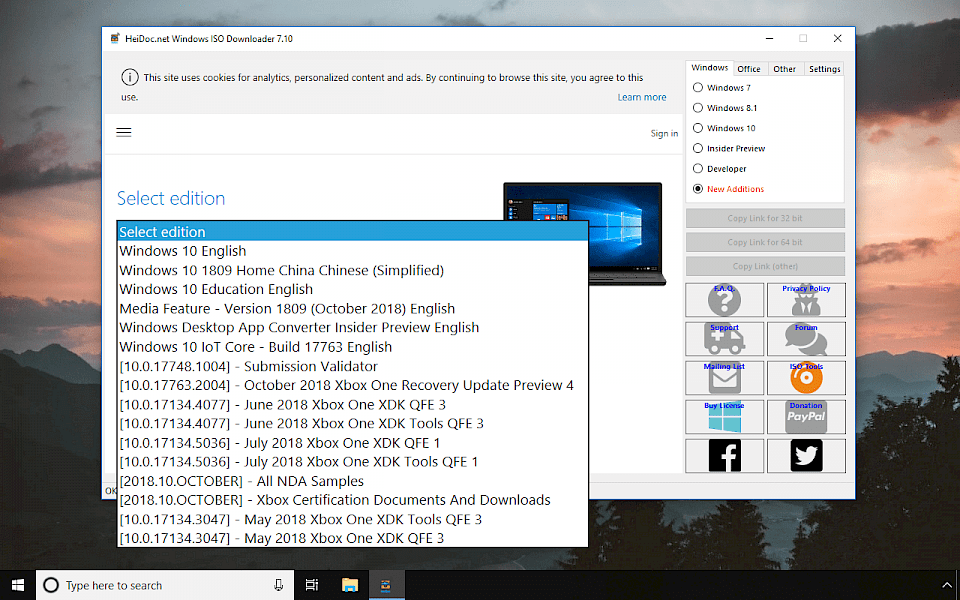Image resolution: width=960 pixels, height=600 pixels.
Task: Choose the All NDA Samples entry
Action: [353, 481]
